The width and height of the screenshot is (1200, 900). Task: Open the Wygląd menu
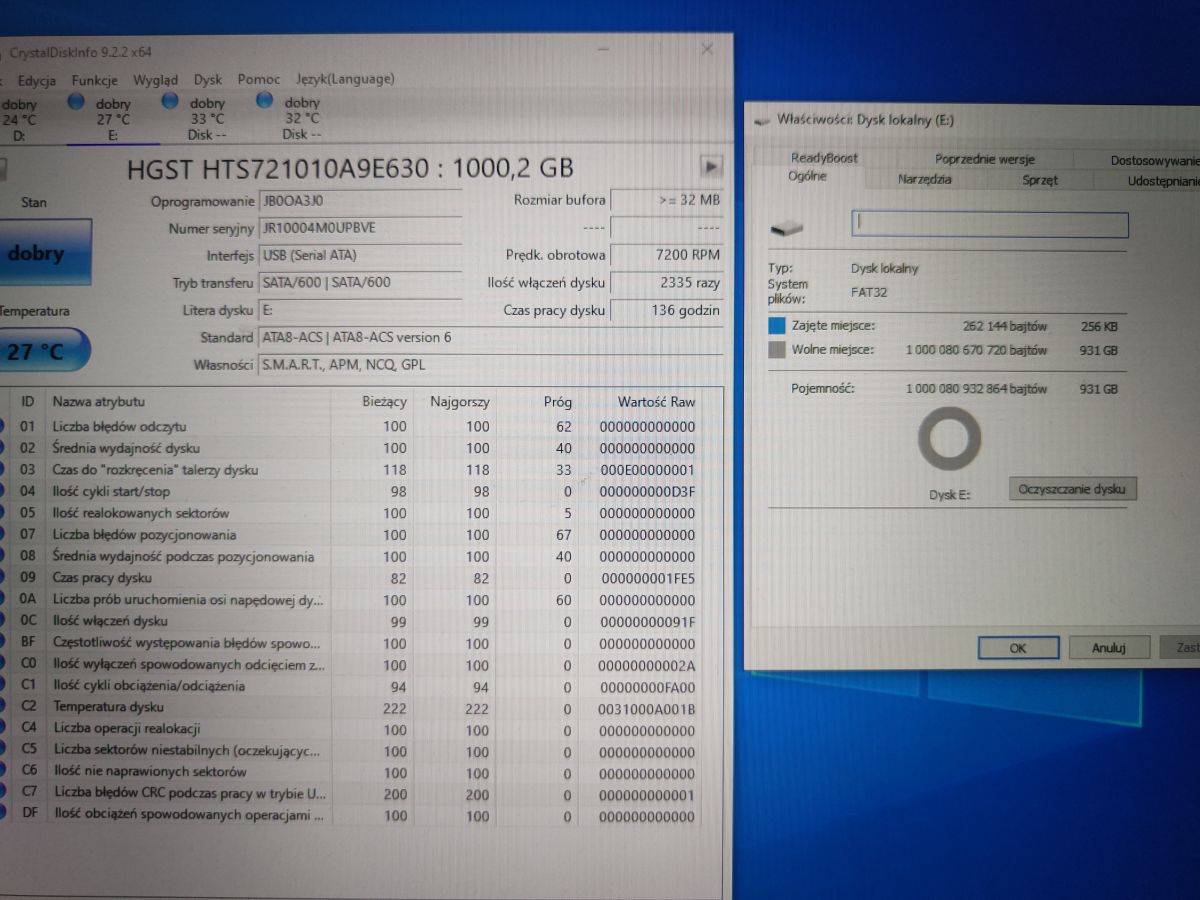[x=156, y=80]
